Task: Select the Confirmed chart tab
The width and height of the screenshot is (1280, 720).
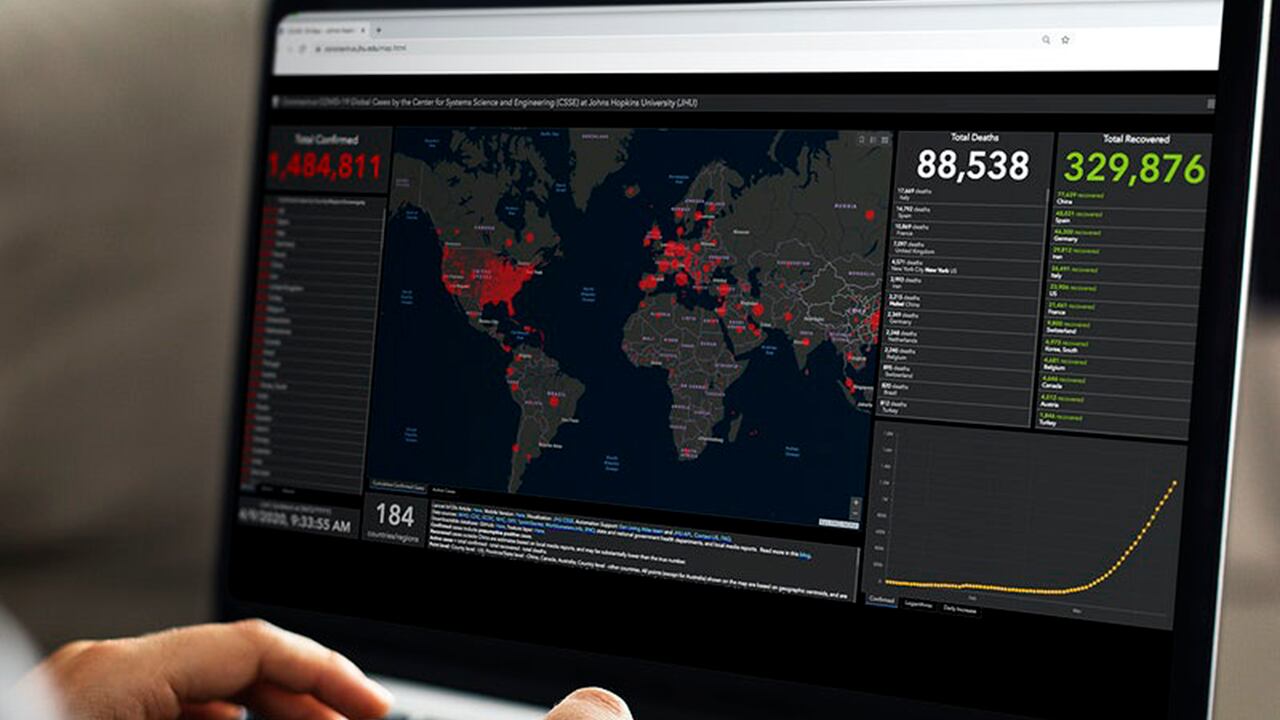Action: click(x=881, y=600)
